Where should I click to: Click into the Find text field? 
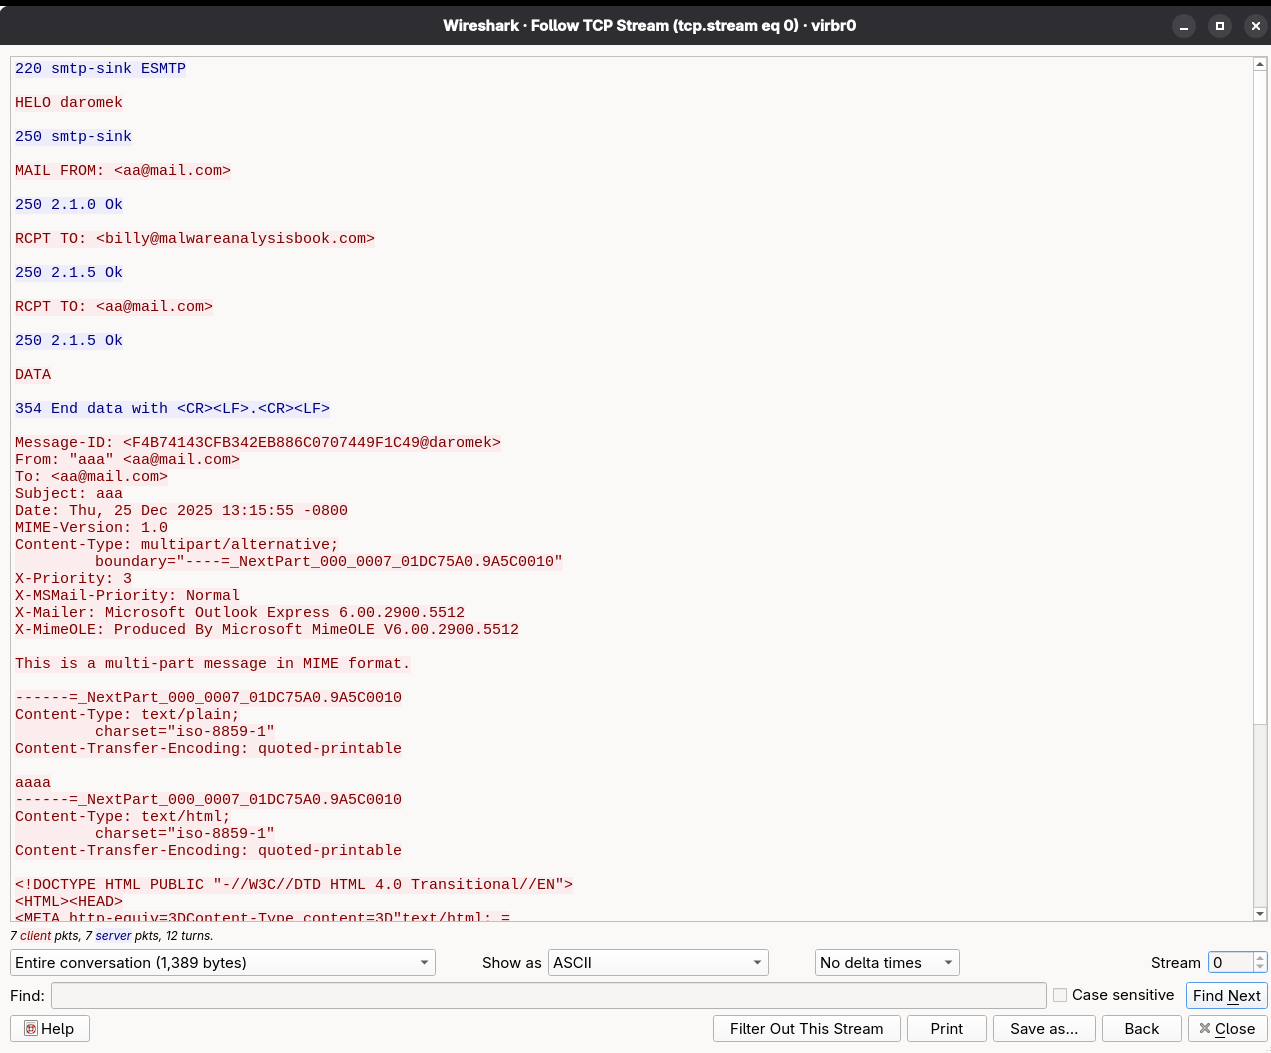click(x=548, y=995)
